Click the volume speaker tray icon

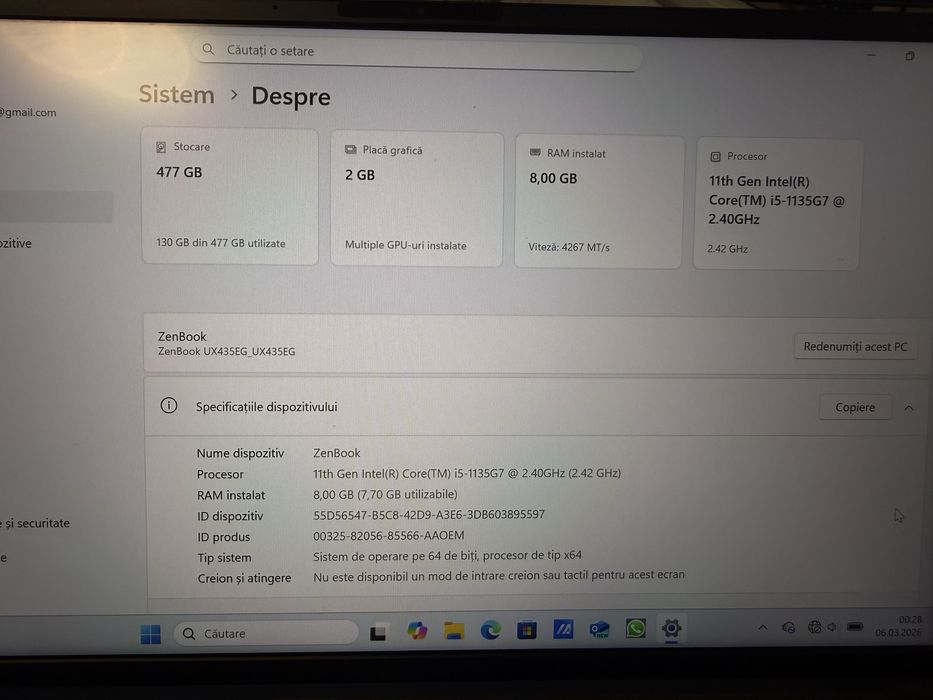[832, 627]
